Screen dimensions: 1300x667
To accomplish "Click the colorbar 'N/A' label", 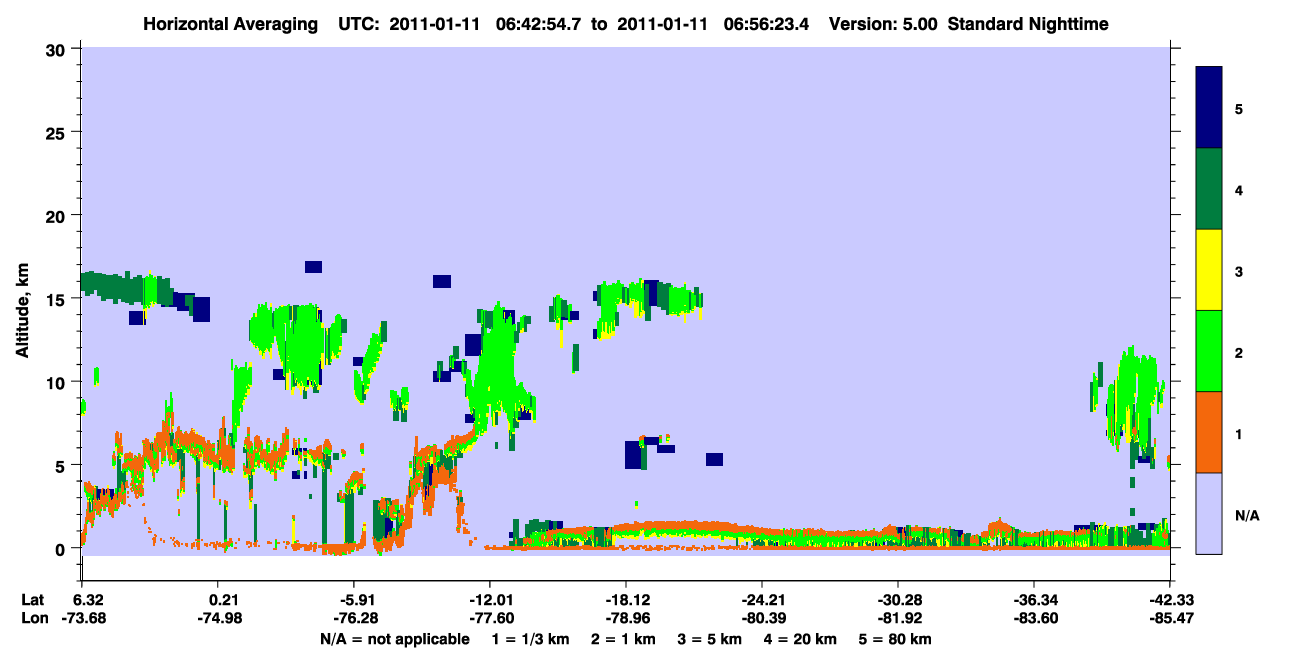I will click(1246, 515).
